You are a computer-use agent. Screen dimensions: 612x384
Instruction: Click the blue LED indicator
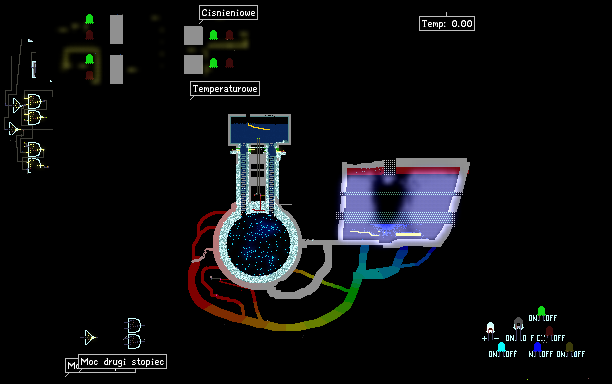point(537,347)
